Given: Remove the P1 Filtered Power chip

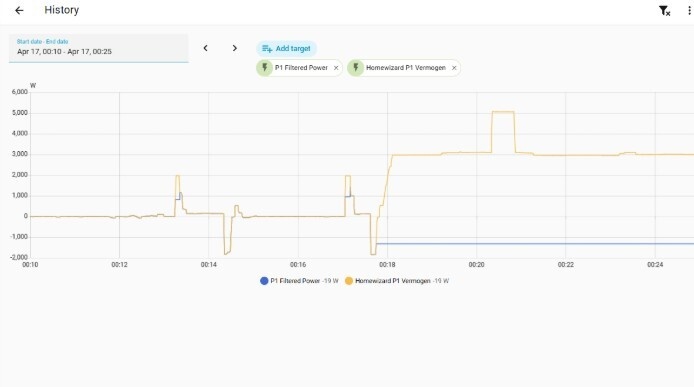Looking at the screenshot, I should tap(336, 68).
